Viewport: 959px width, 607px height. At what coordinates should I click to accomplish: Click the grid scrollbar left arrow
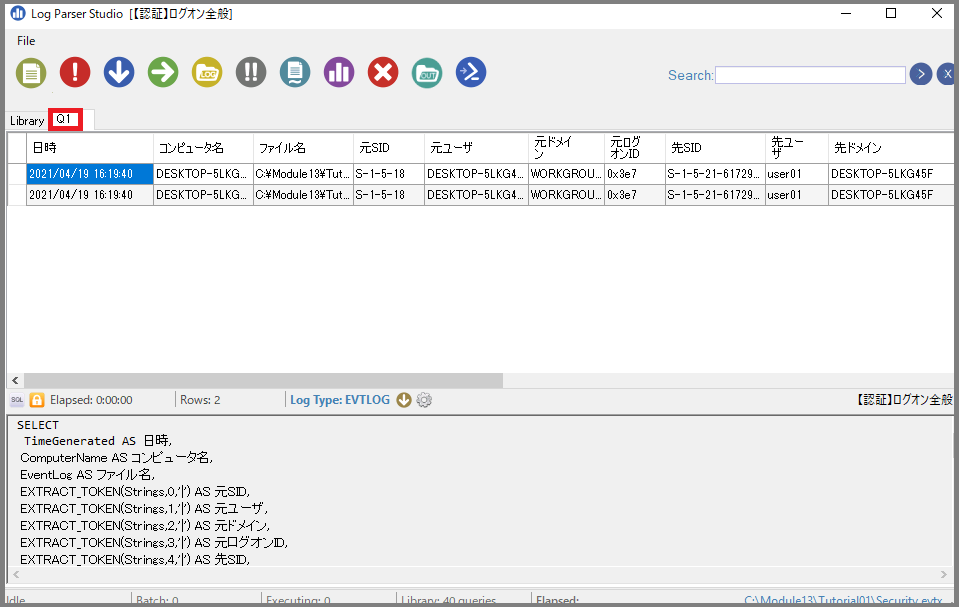tap(15, 381)
